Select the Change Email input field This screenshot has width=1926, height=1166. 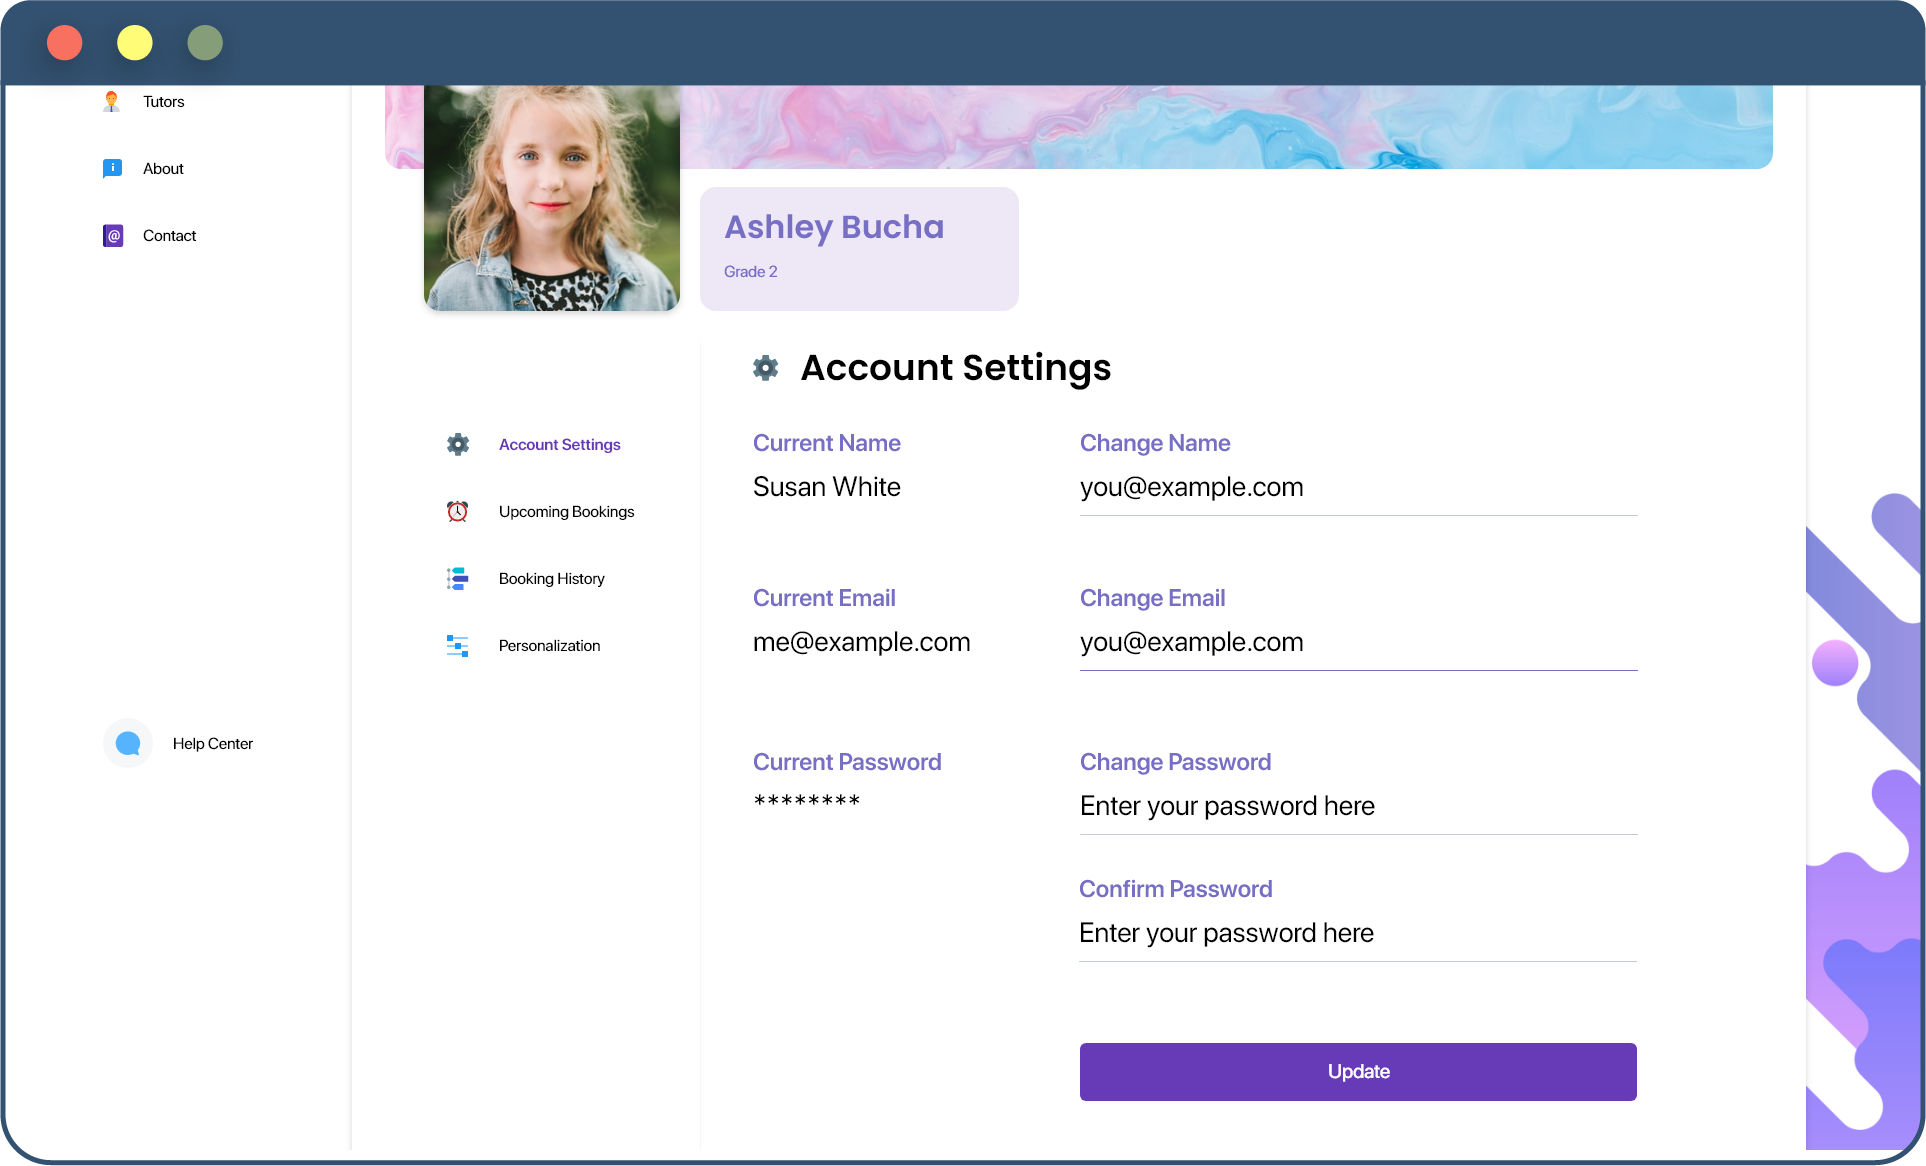point(1358,641)
